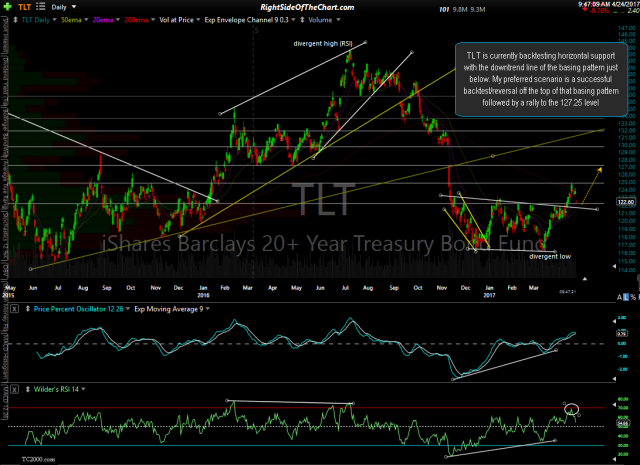Viewport: 640px width, 465px height.
Task: Click the -0.76% change value
Action: click(600, 11)
